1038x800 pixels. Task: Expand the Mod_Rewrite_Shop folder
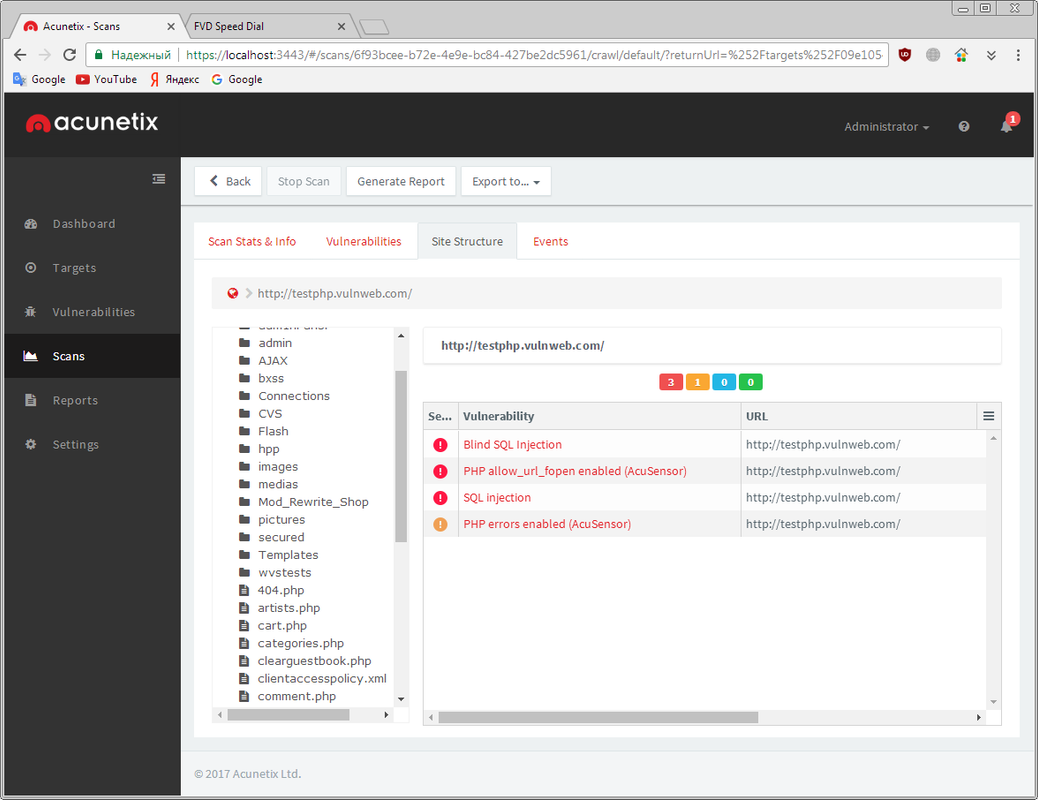[x=313, y=502]
